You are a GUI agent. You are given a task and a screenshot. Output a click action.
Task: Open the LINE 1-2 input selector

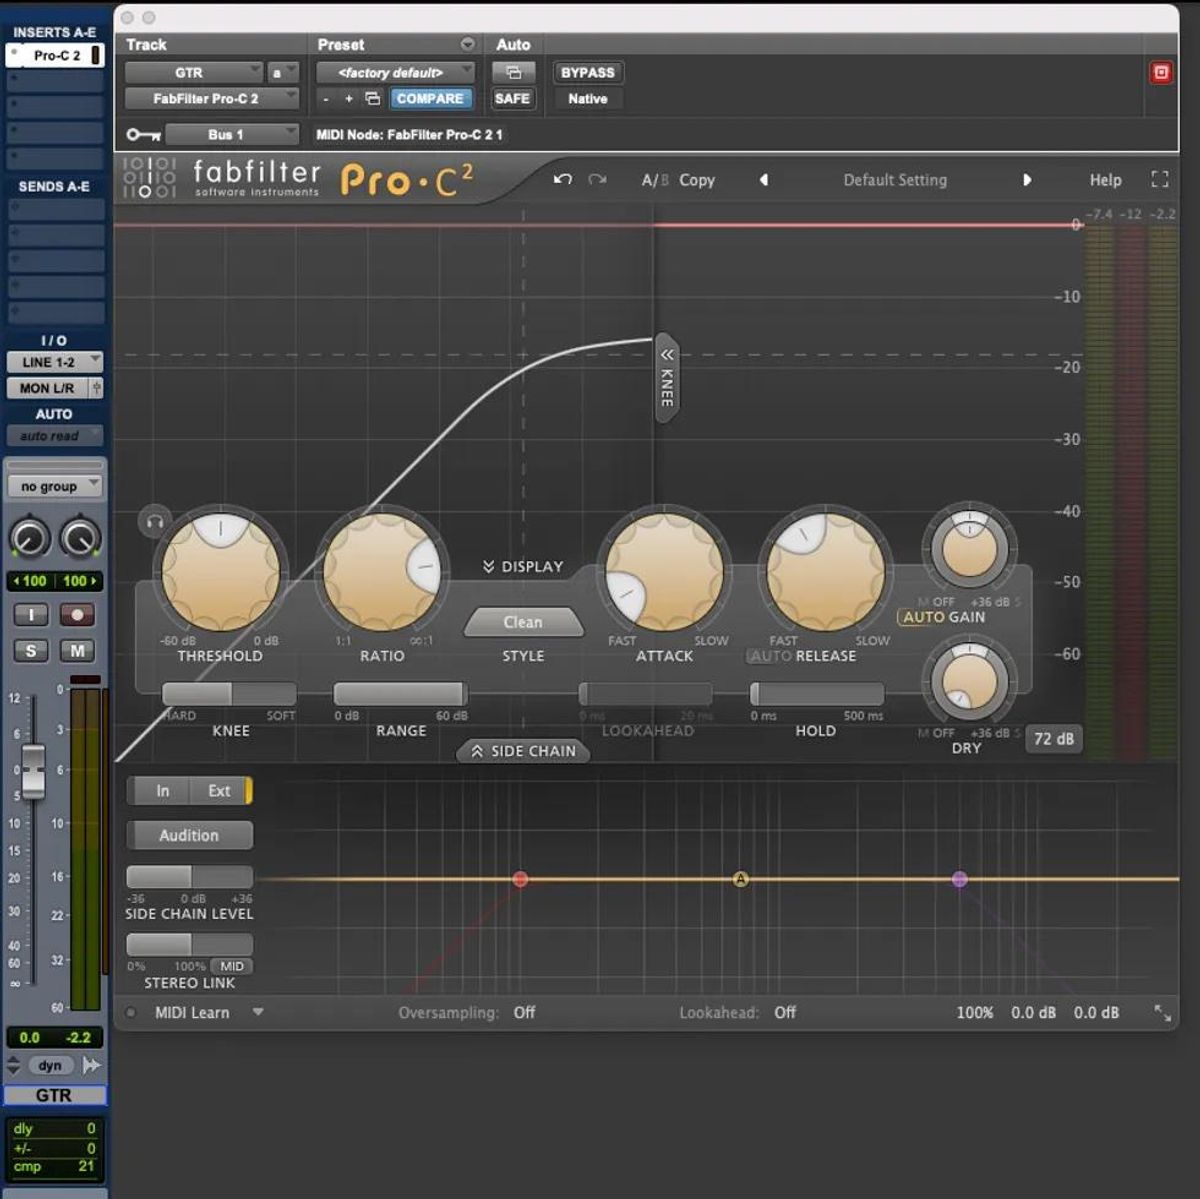coord(55,362)
